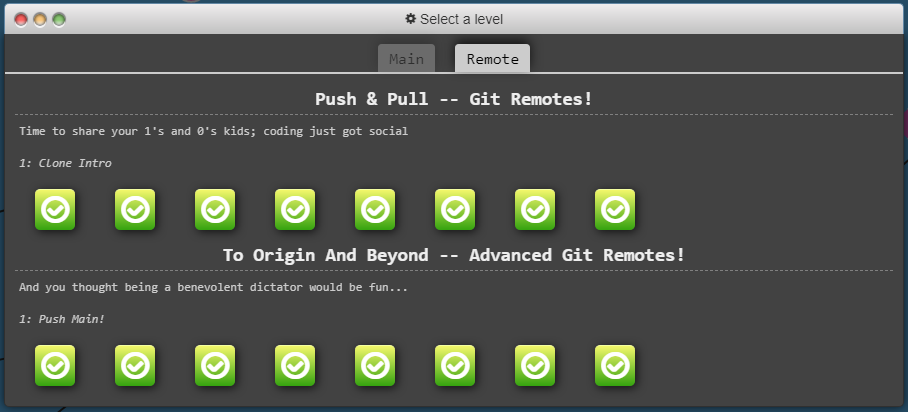Click the green zoom window button
Viewport: 908px width, 412px height.
click(x=59, y=19)
